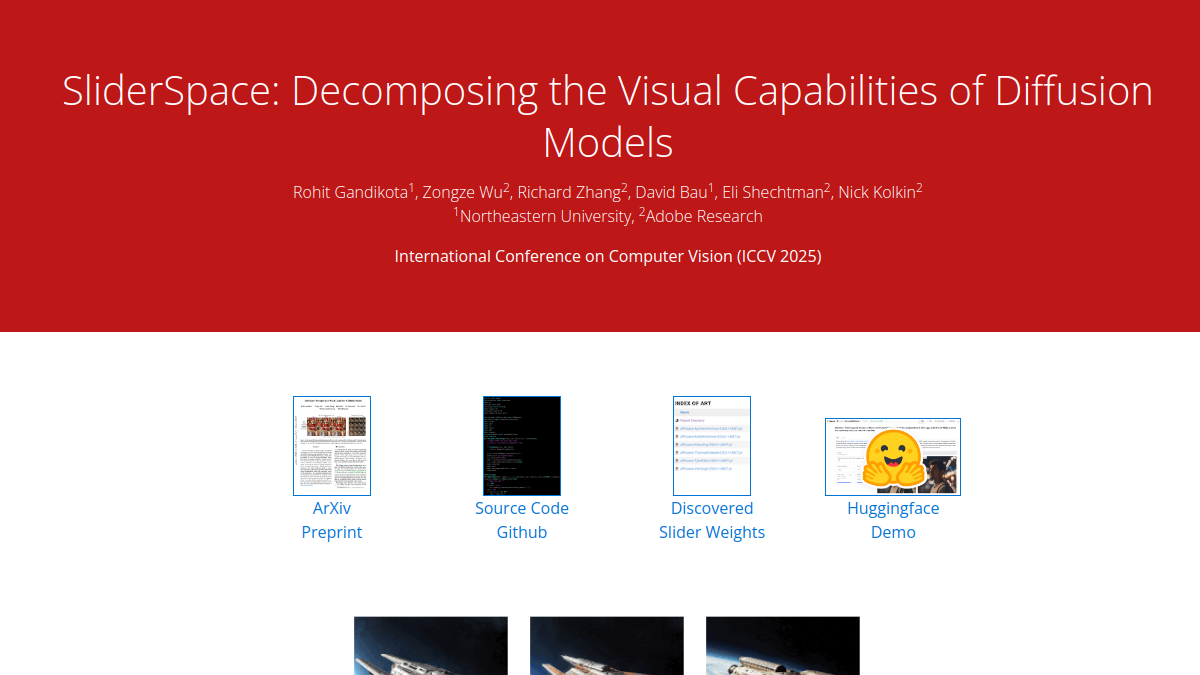Viewport: 1200px width, 675px height.
Task: Visit Zongze Wu's author link
Action: click(x=463, y=192)
